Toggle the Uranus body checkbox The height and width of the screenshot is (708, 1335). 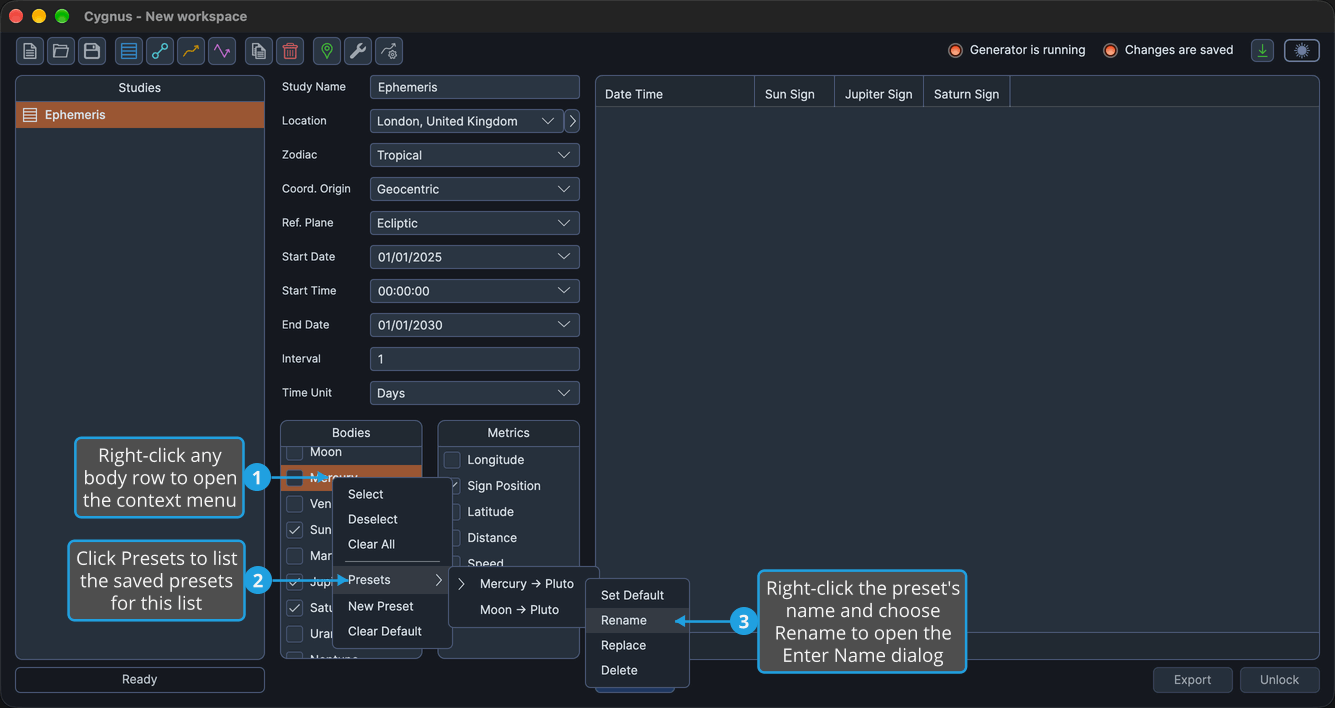point(295,634)
